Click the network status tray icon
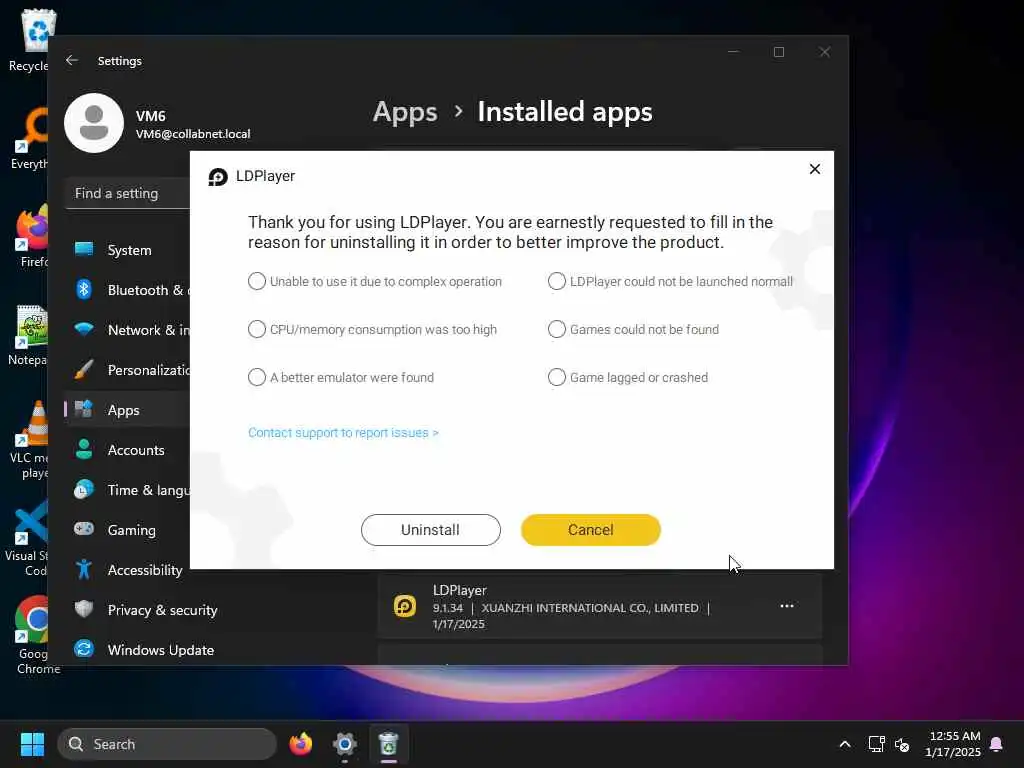 click(x=876, y=744)
